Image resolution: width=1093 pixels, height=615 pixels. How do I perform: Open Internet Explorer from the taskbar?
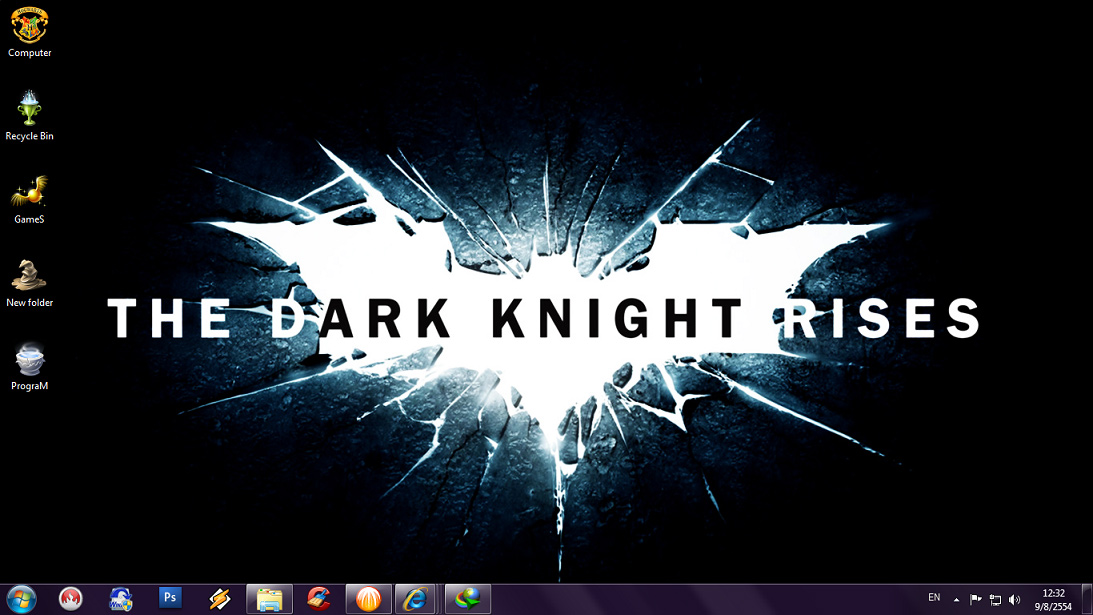coord(416,599)
